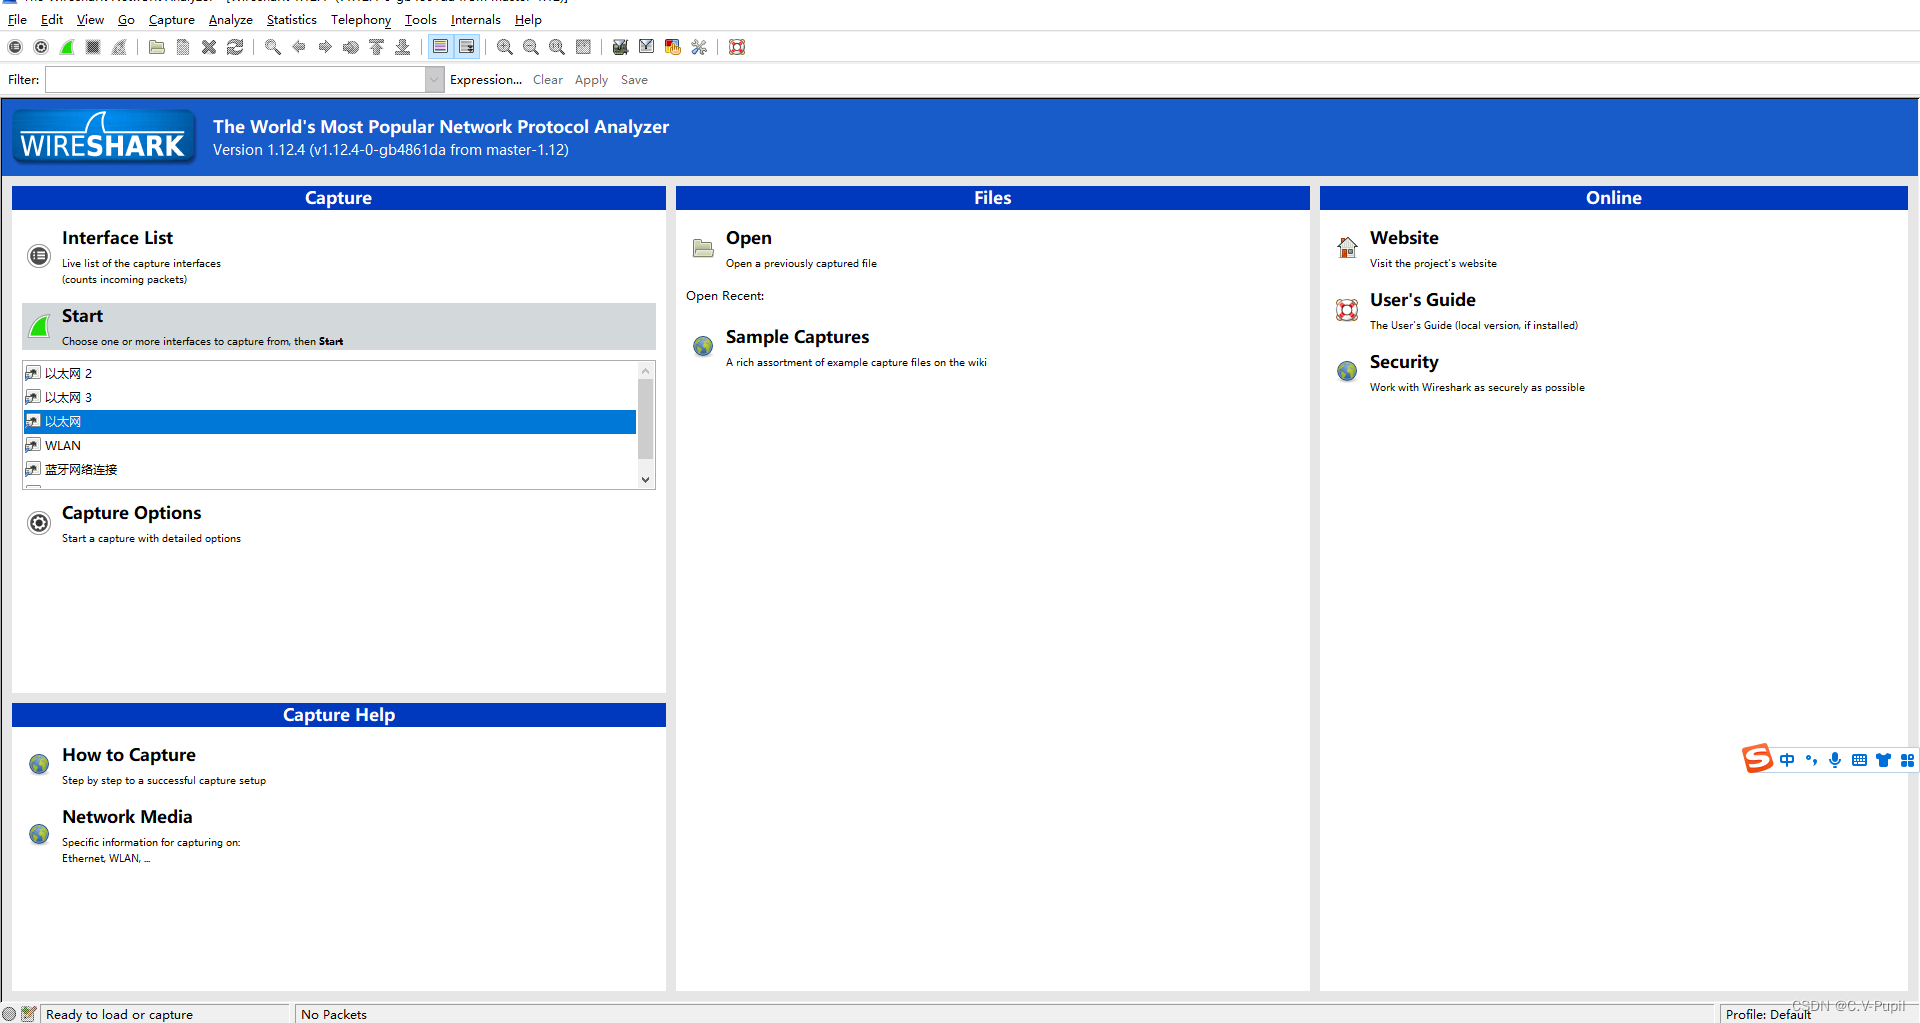This screenshot has width=1920, height=1023.
Task: Reload the capture file from the toolbar
Action: pyautogui.click(x=235, y=47)
